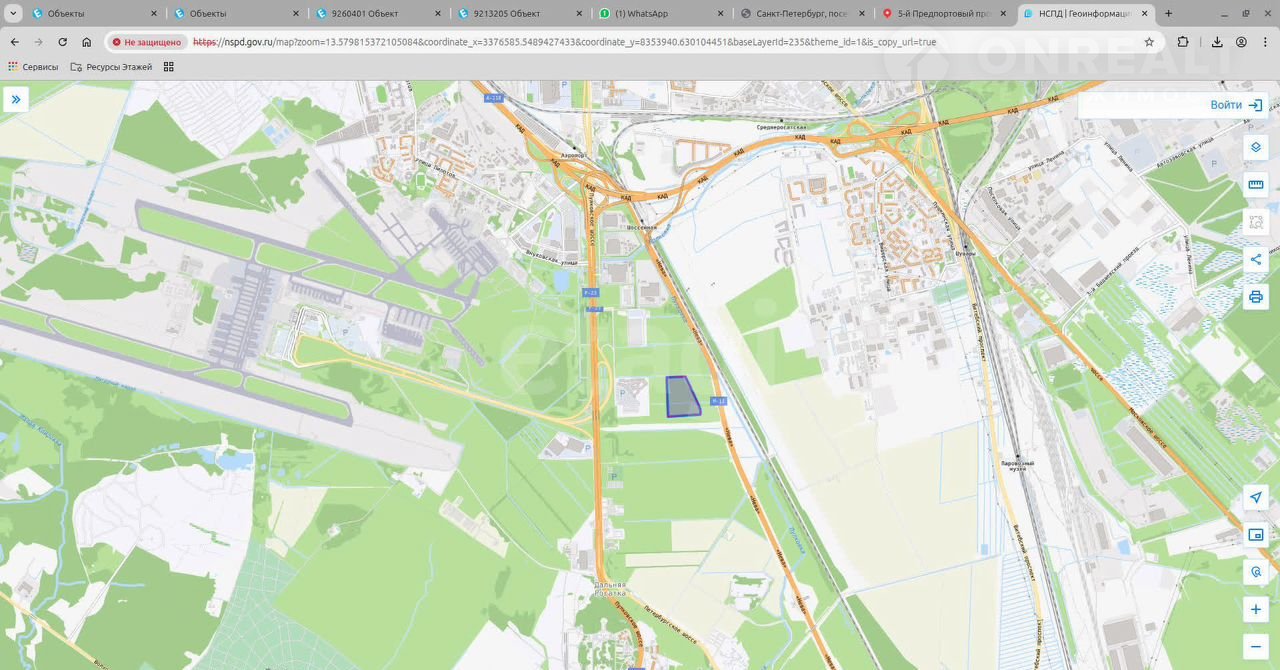This screenshot has width=1280, height=670.
Task: Print the map with printer icon
Action: point(1256,297)
